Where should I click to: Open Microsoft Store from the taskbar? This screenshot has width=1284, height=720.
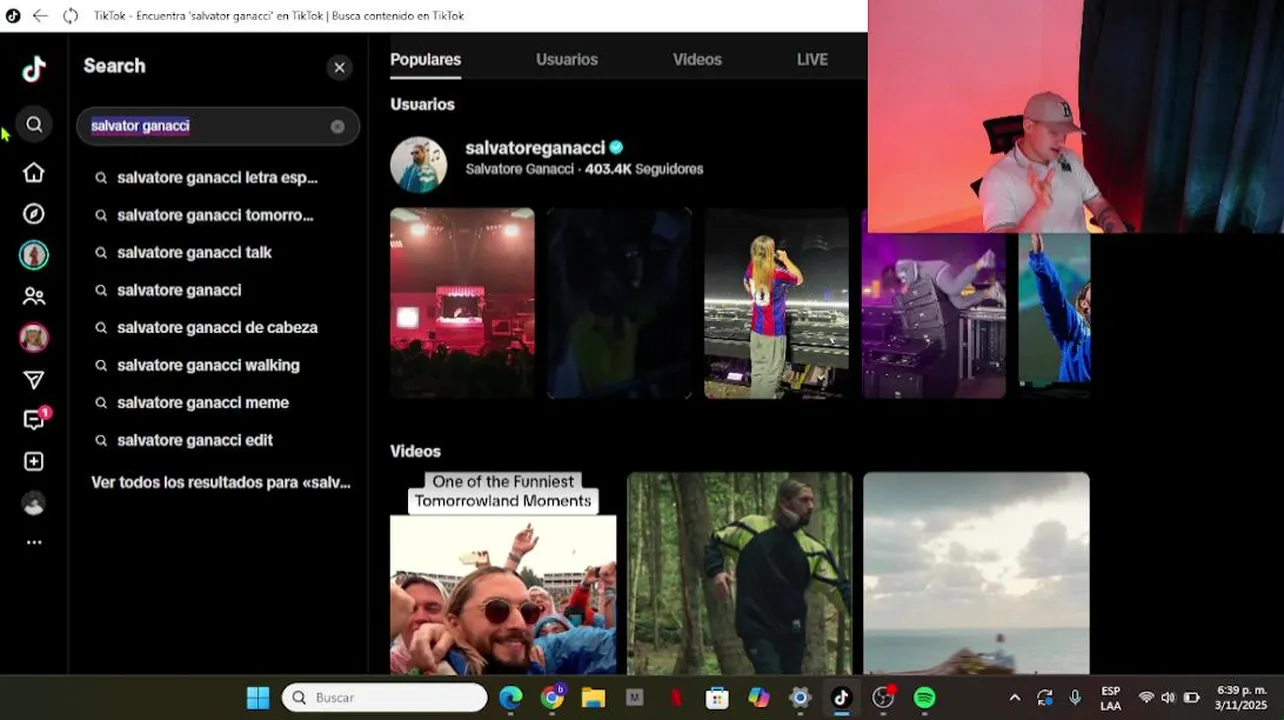pos(716,698)
